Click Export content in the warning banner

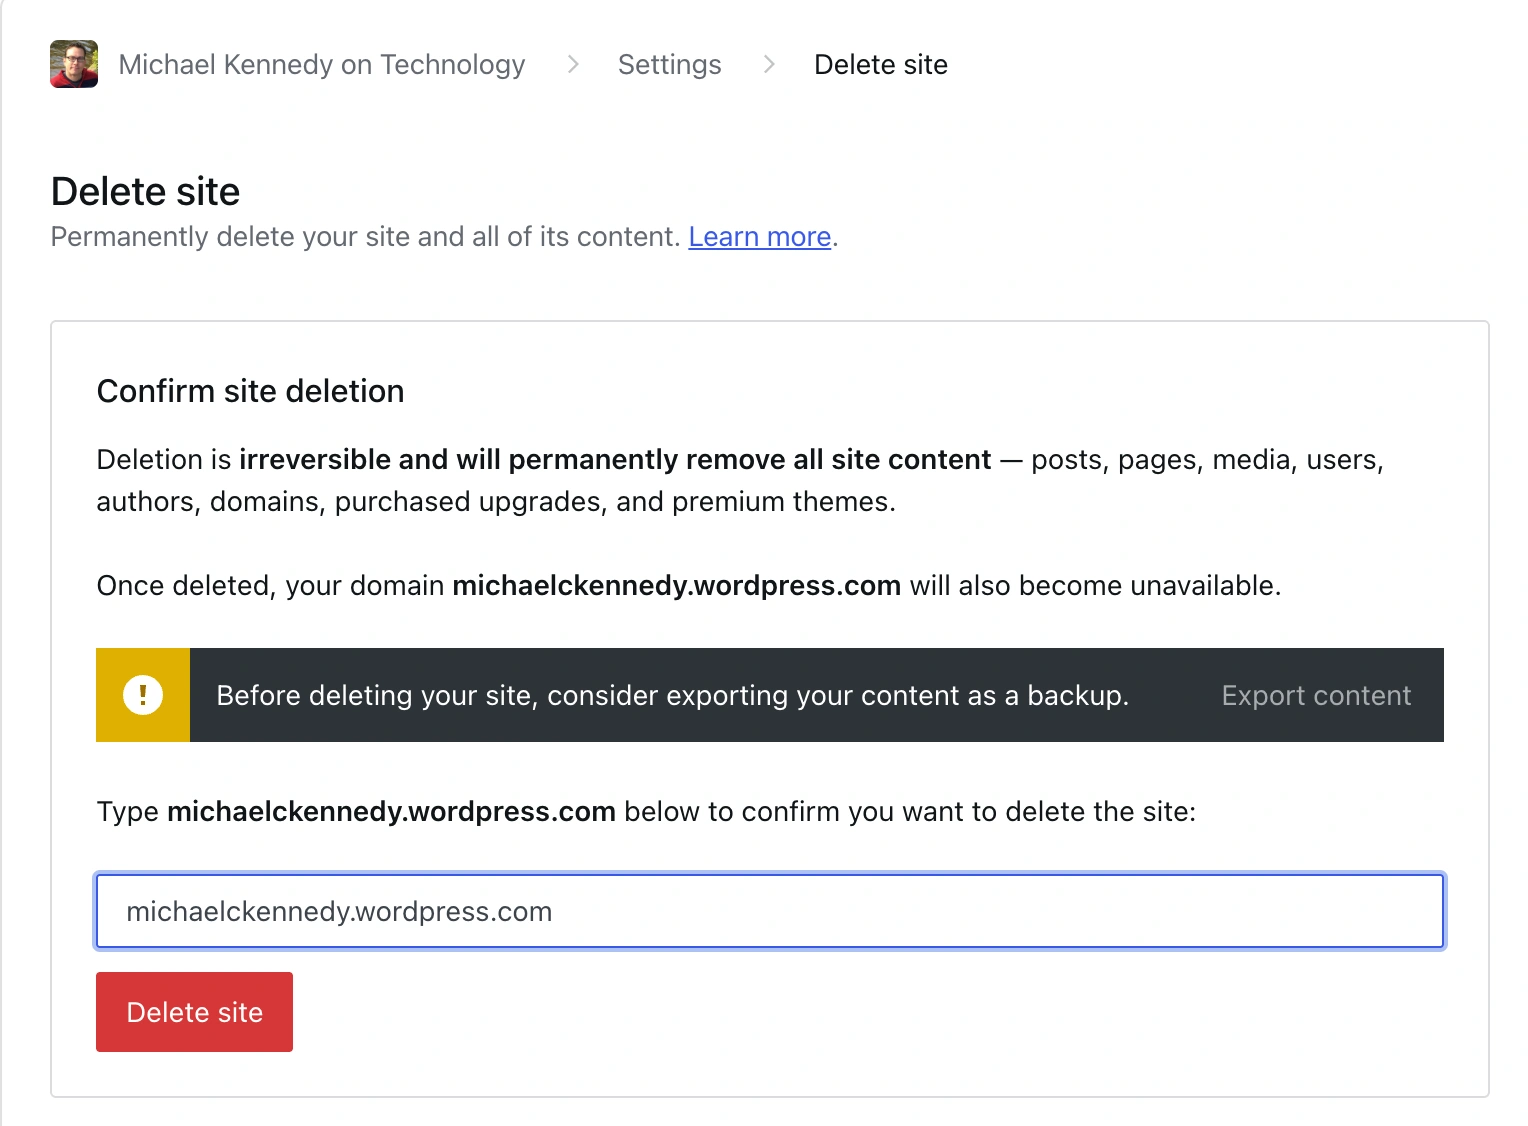pos(1315,696)
